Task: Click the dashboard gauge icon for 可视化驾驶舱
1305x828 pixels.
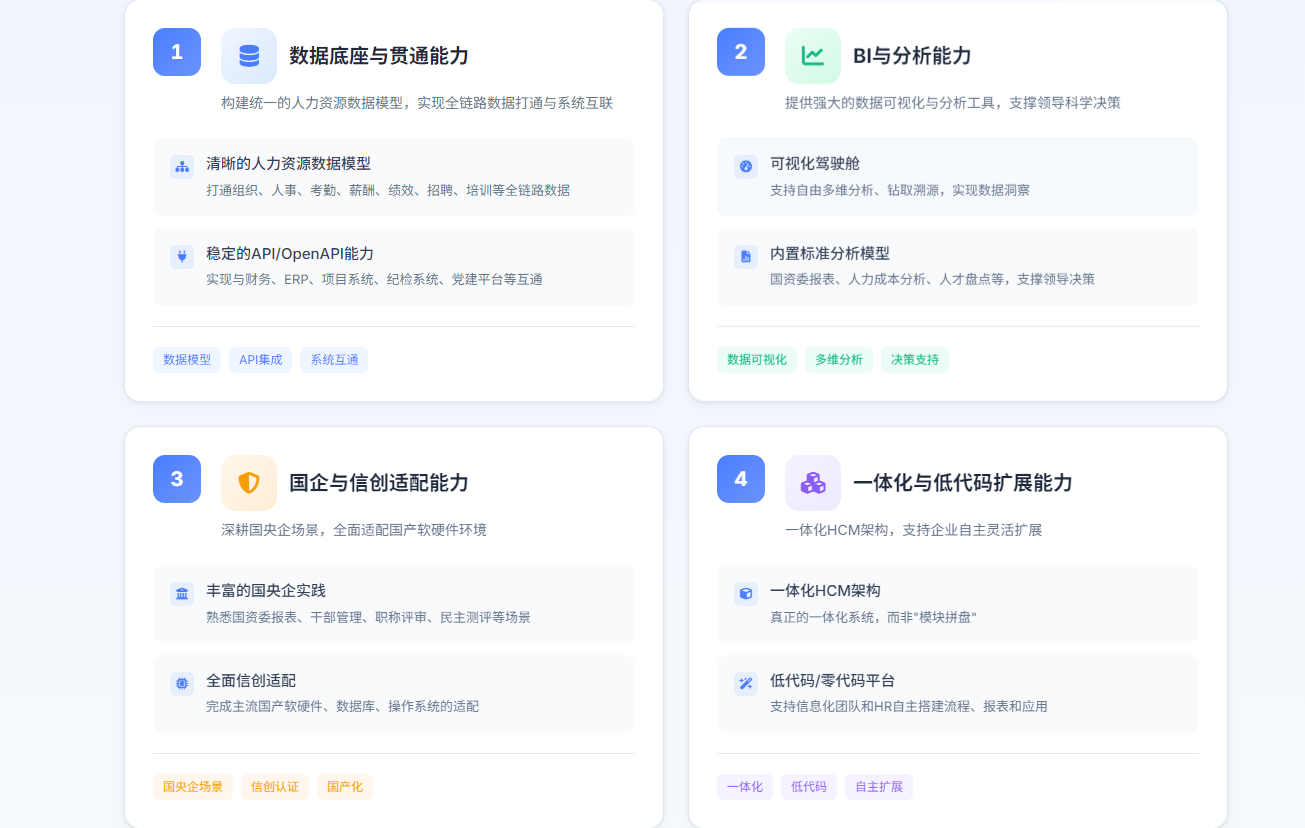Action: point(746,167)
